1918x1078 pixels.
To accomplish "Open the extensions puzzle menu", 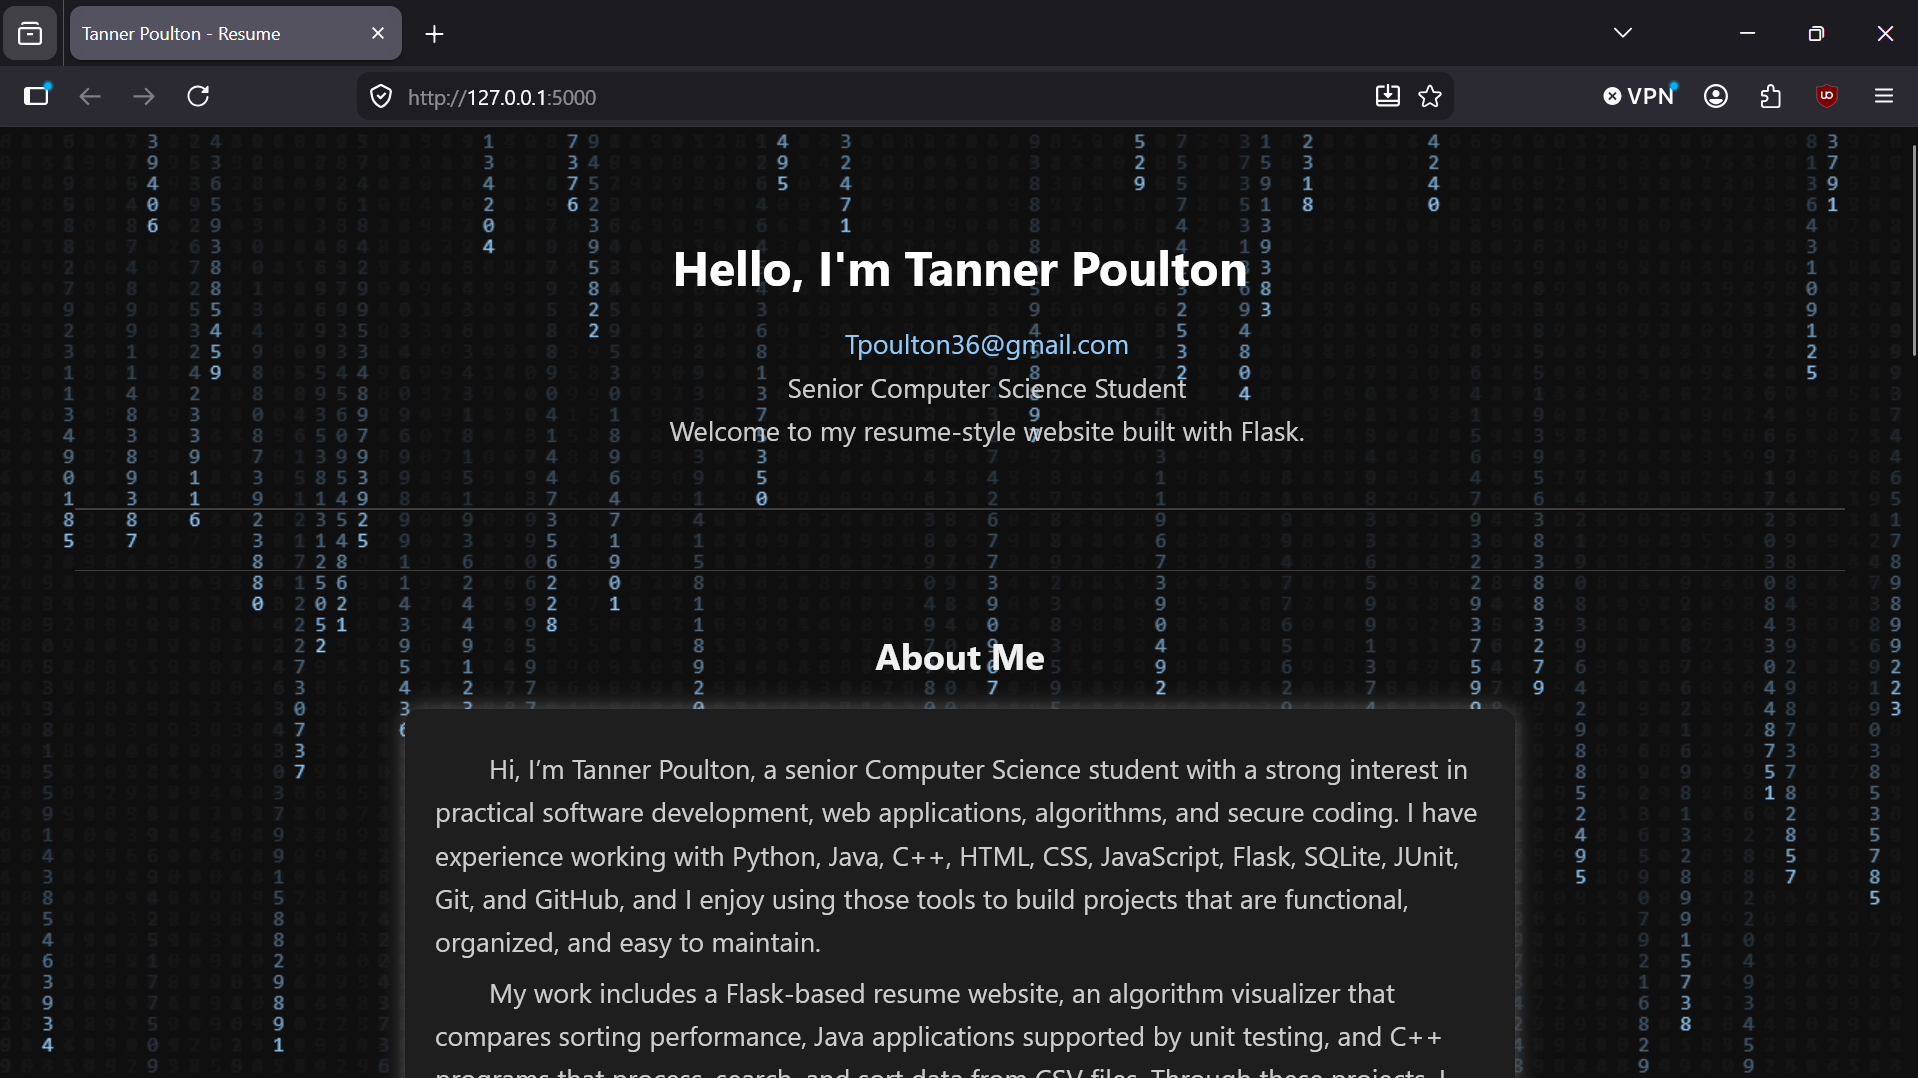I will coord(1771,96).
